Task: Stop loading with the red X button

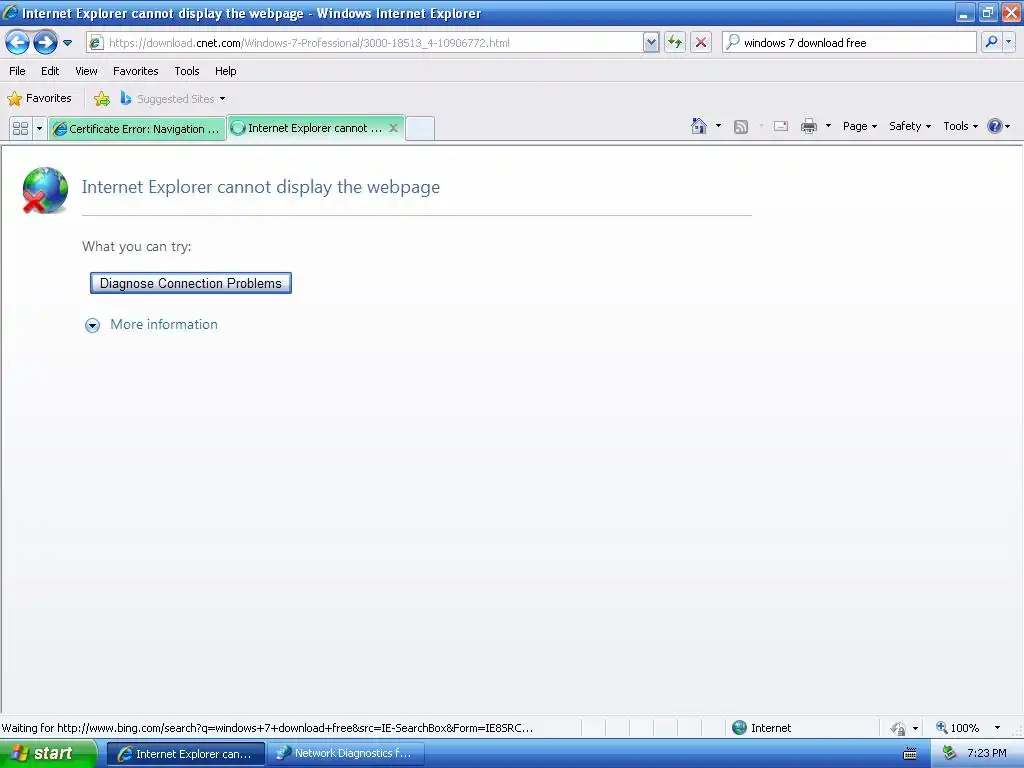Action: pyautogui.click(x=701, y=43)
